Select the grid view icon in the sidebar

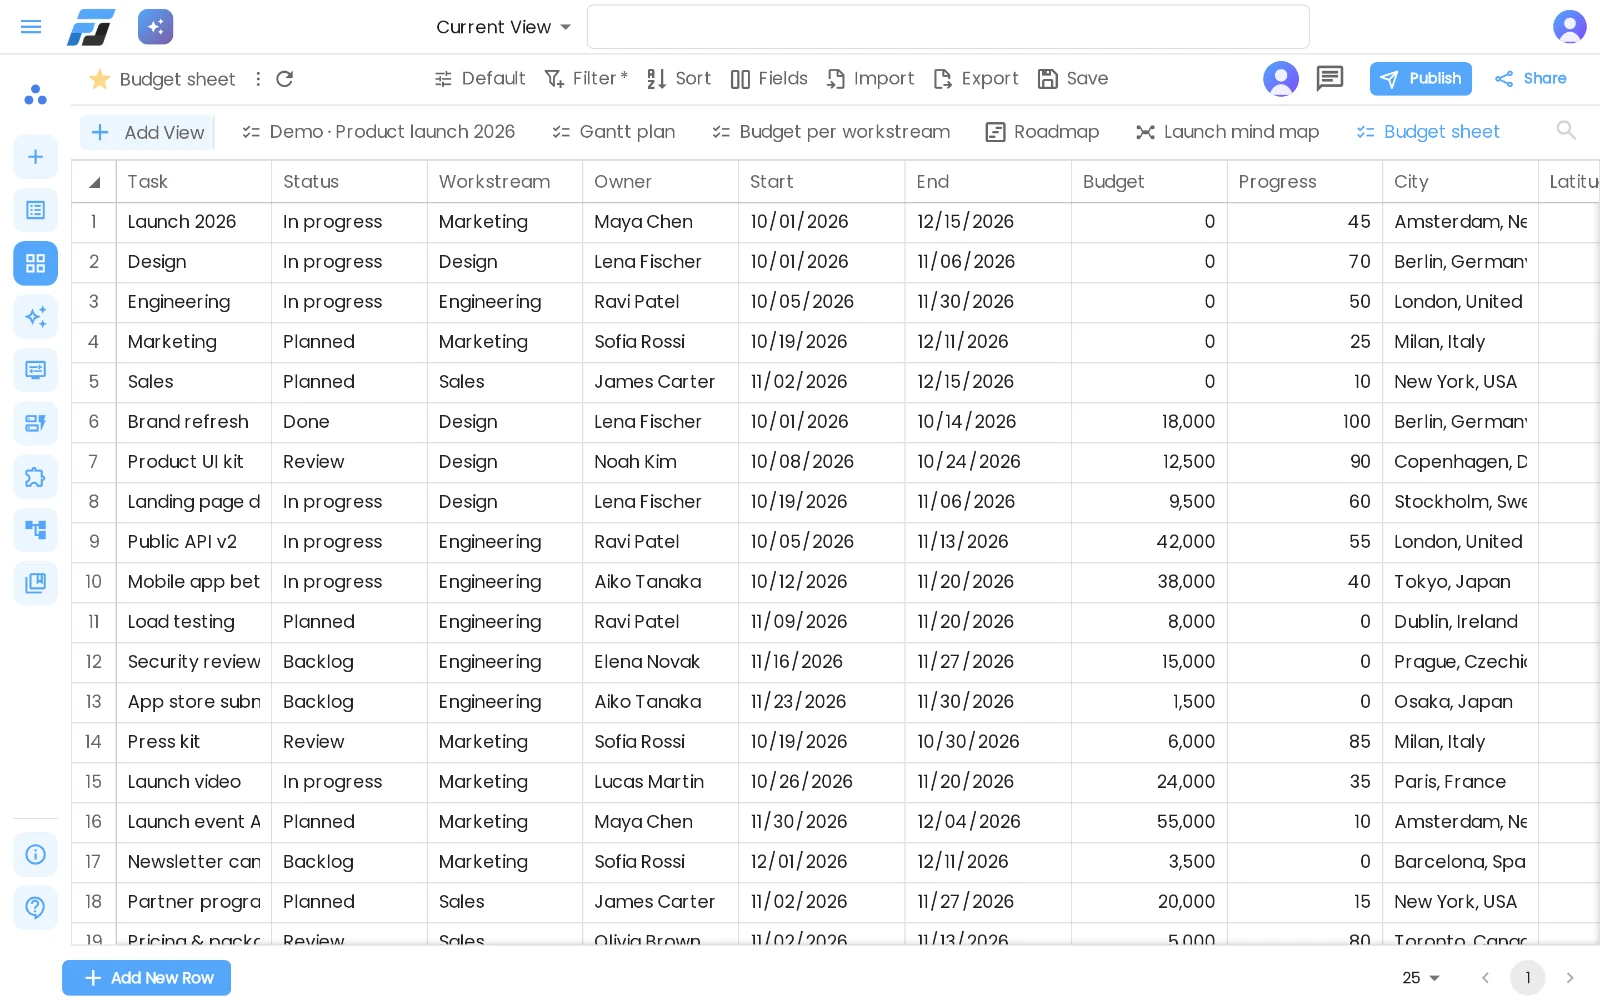(35, 263)
